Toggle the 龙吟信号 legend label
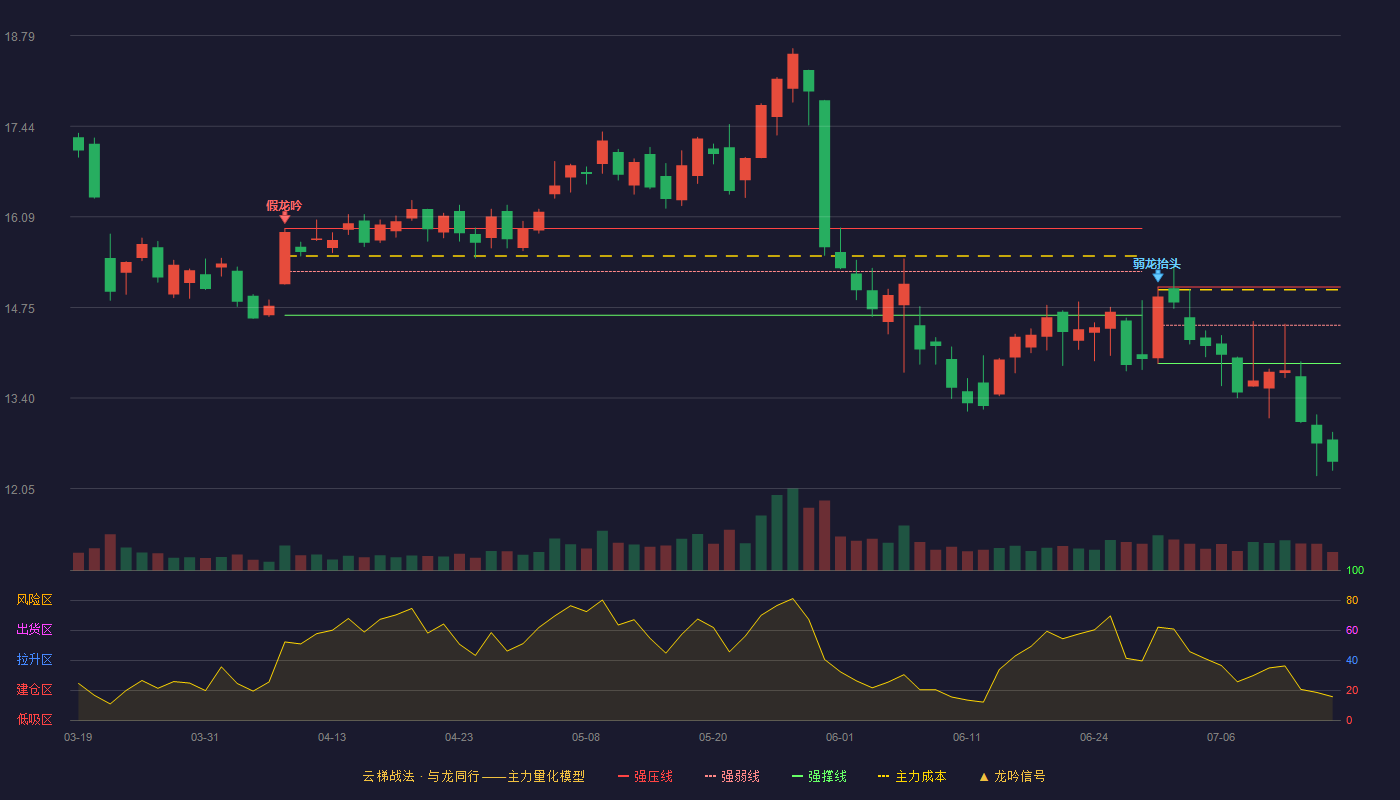 [1020, 777]
